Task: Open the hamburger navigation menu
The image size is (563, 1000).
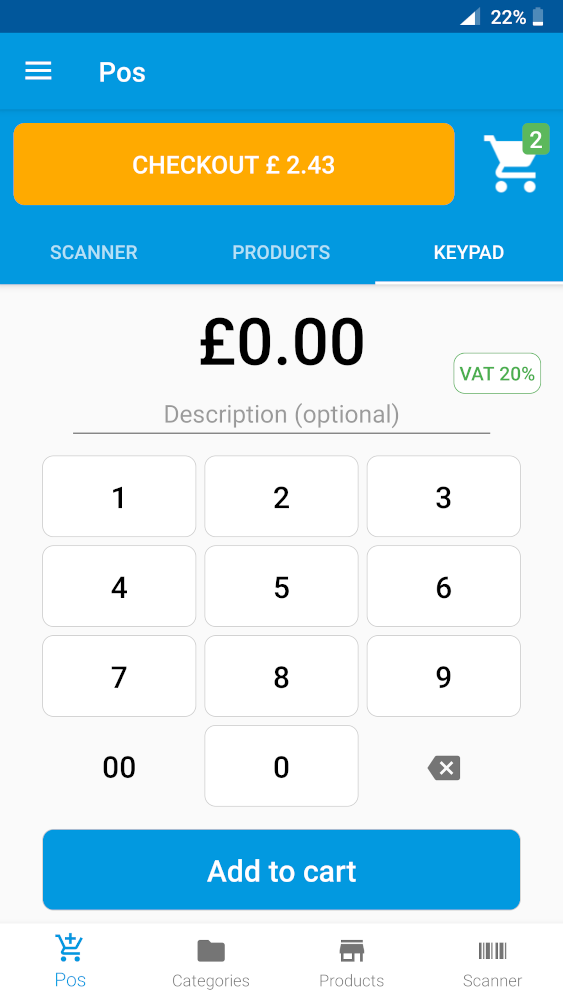Action: point(38,71)
